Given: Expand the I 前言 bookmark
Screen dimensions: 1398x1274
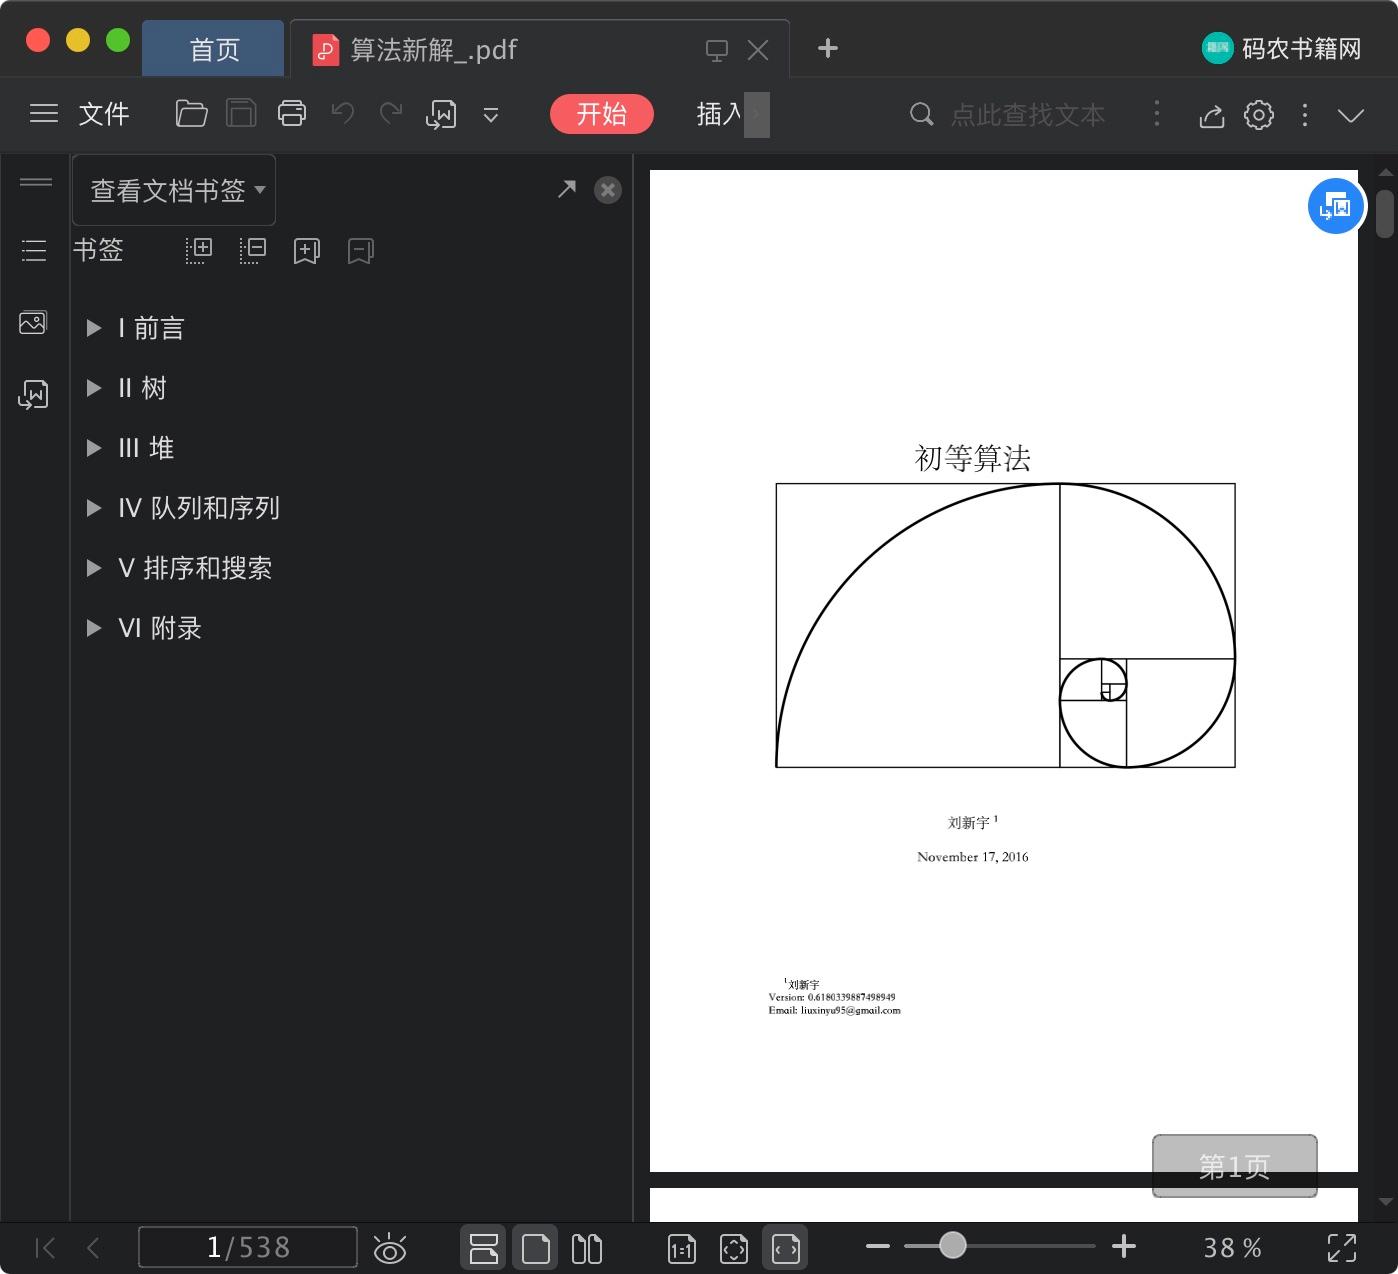Looking at the screenshot, I should 94,328.
